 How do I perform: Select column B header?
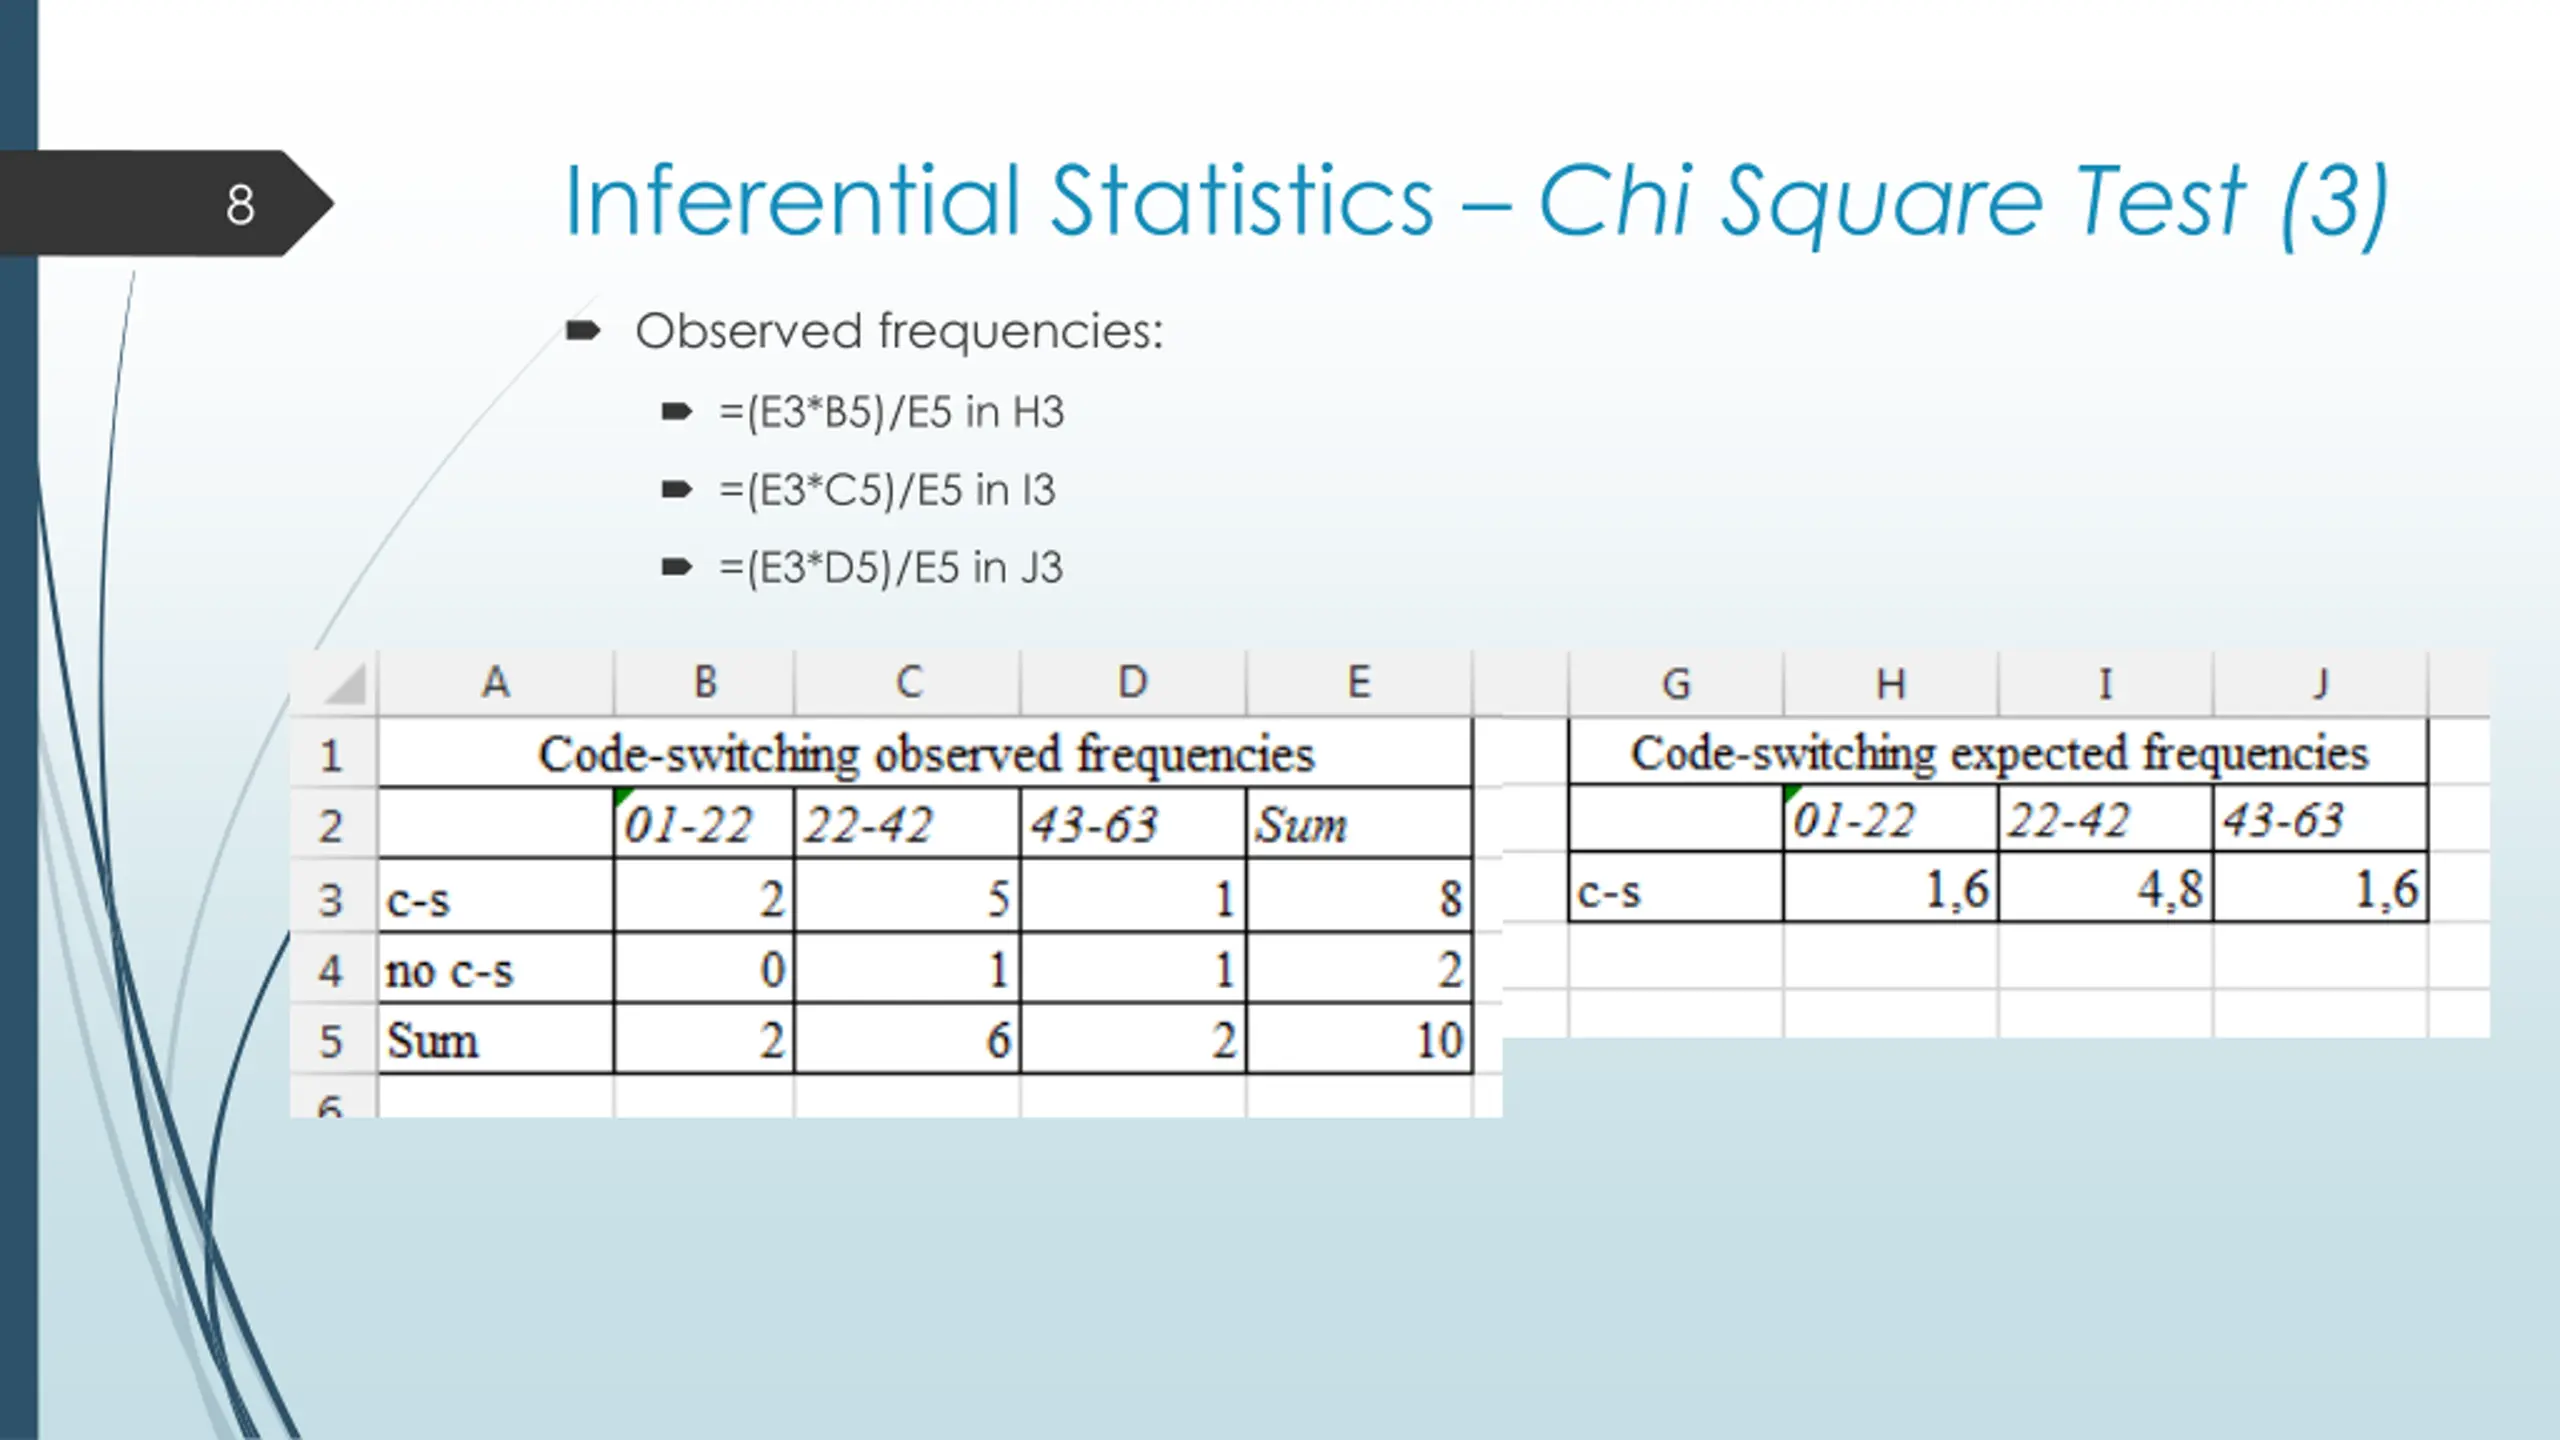tap(704, 683)
